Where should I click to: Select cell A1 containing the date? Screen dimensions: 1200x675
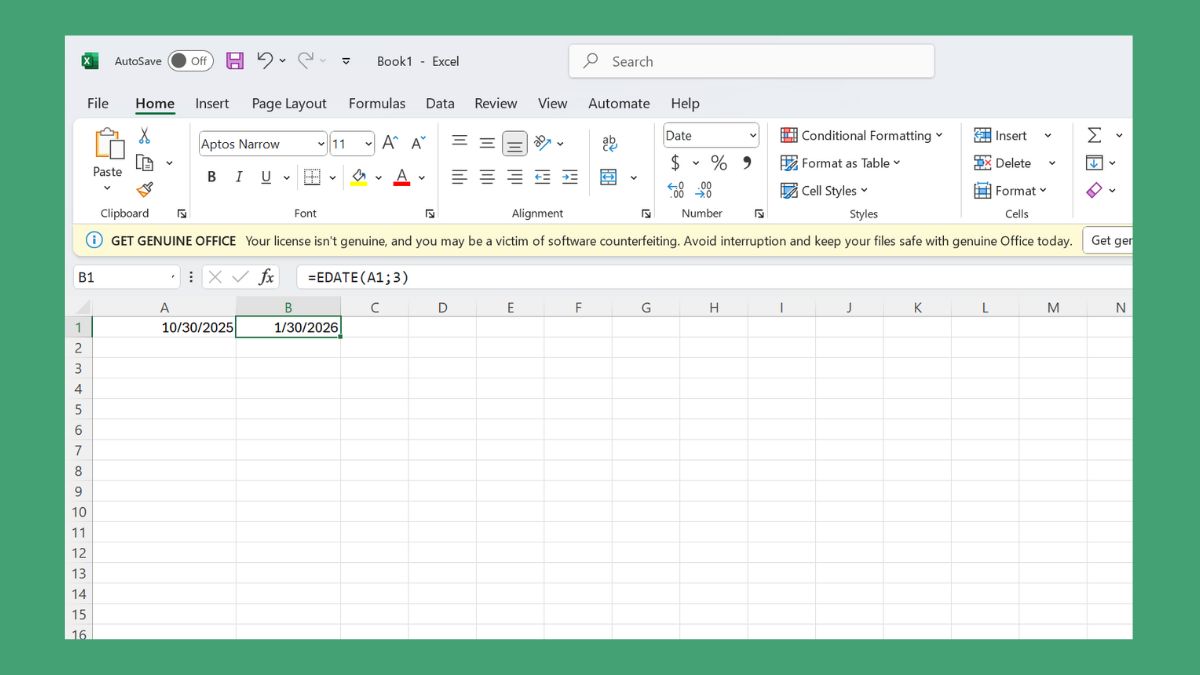point(164,327)
